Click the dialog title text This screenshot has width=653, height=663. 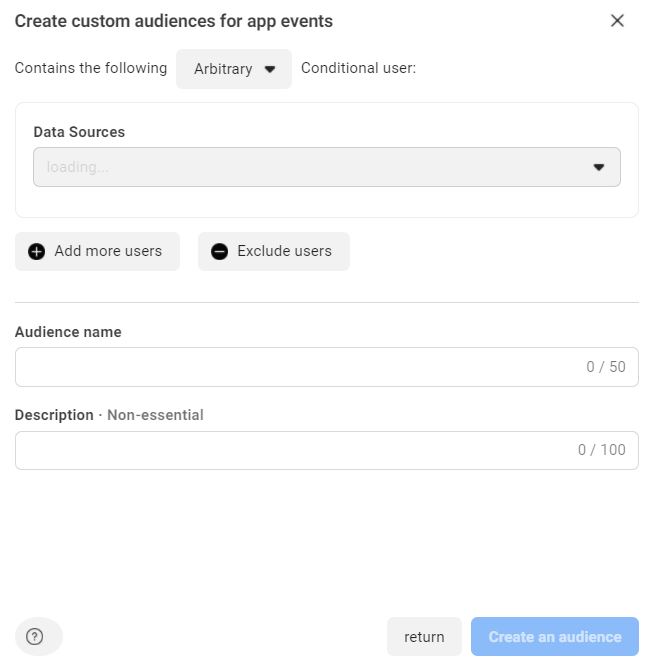click(x=174, y=21)
